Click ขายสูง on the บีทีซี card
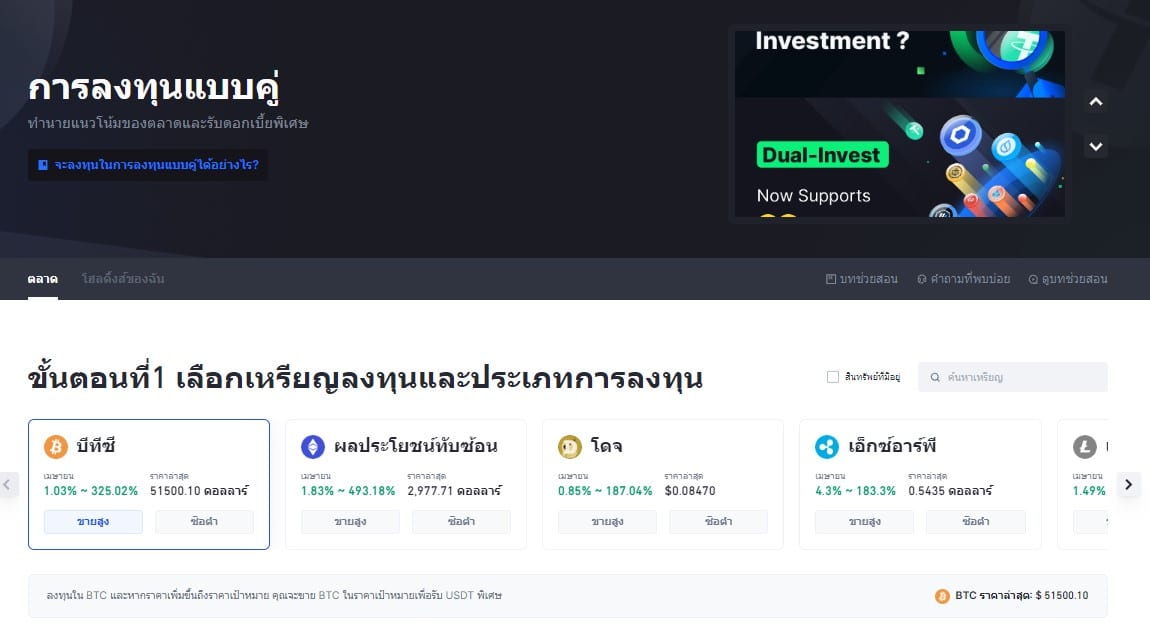This screenshot has width=1150, height=629. coord(92,521)
